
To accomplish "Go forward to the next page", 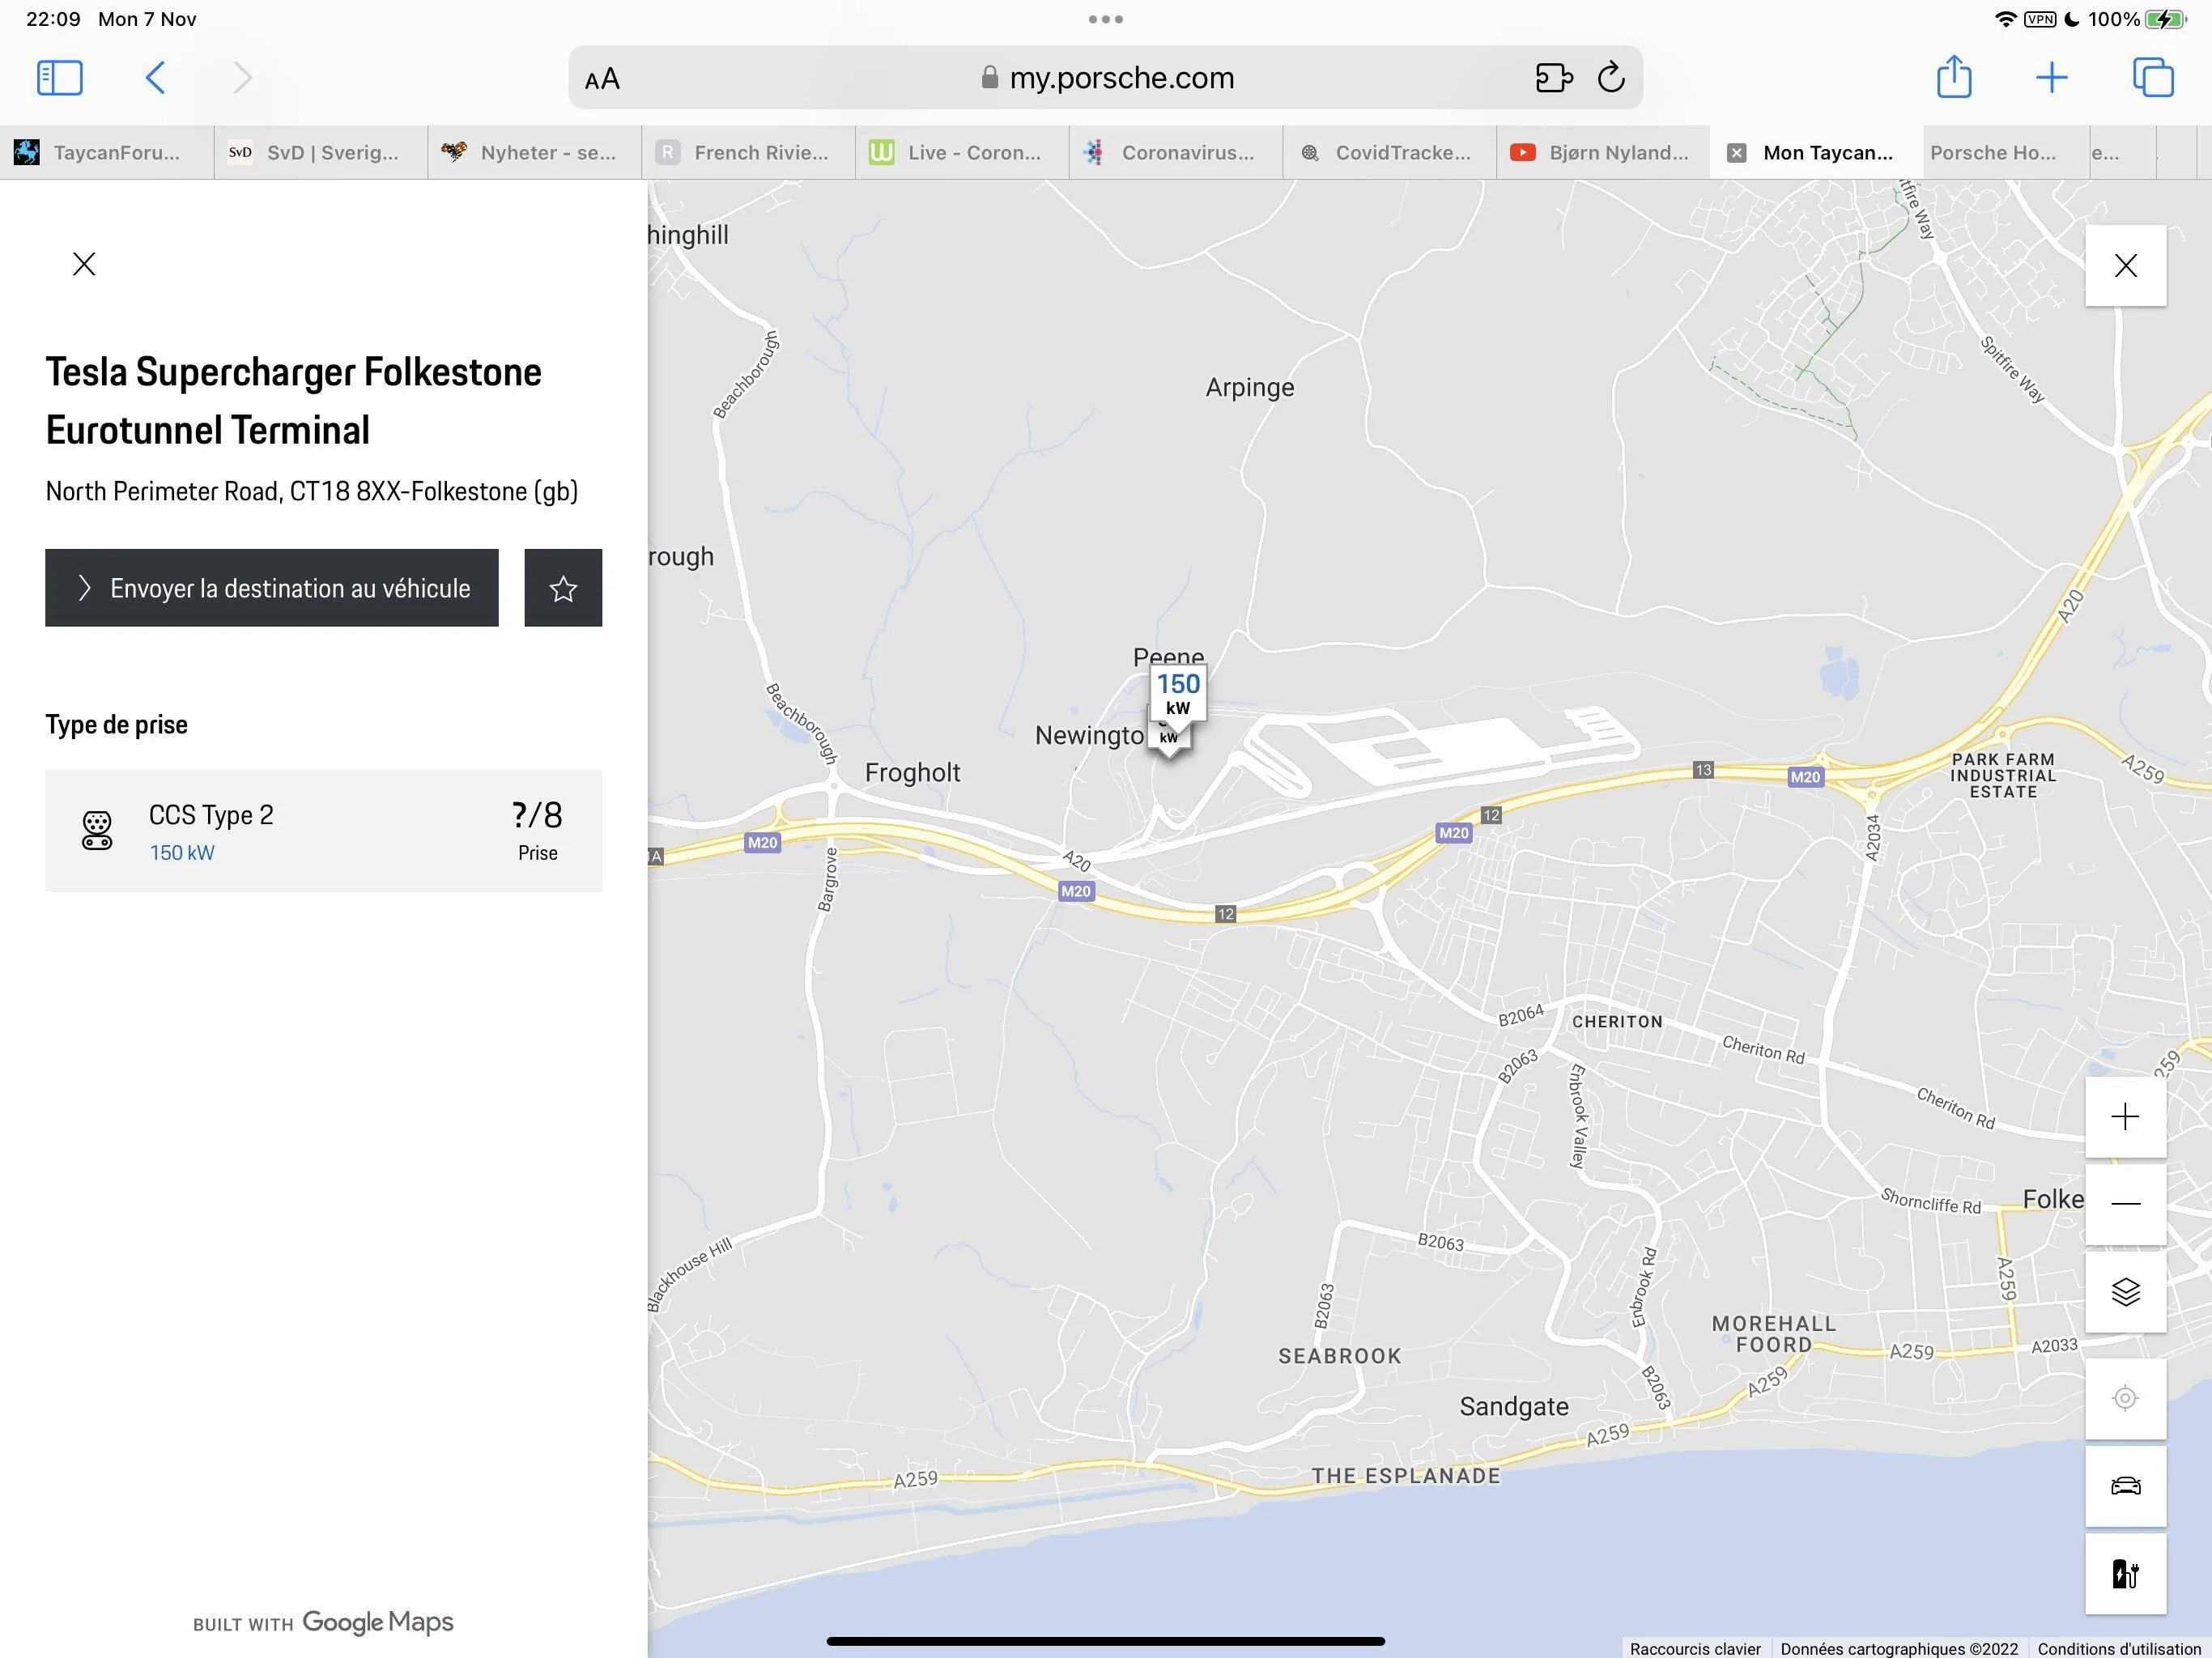I will tap(242, 78).
